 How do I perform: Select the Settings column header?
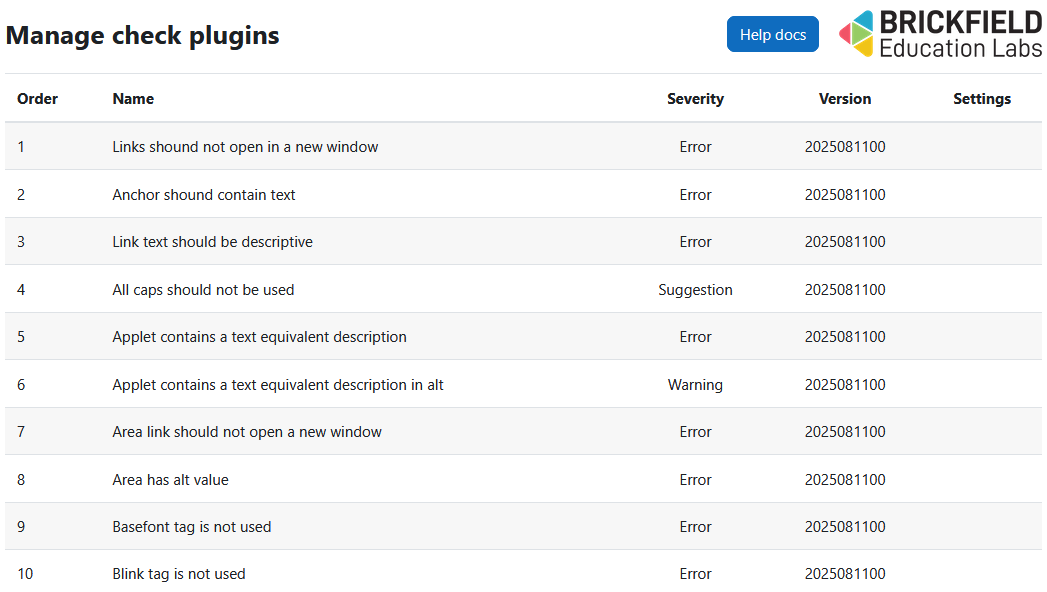coord(982,99)
